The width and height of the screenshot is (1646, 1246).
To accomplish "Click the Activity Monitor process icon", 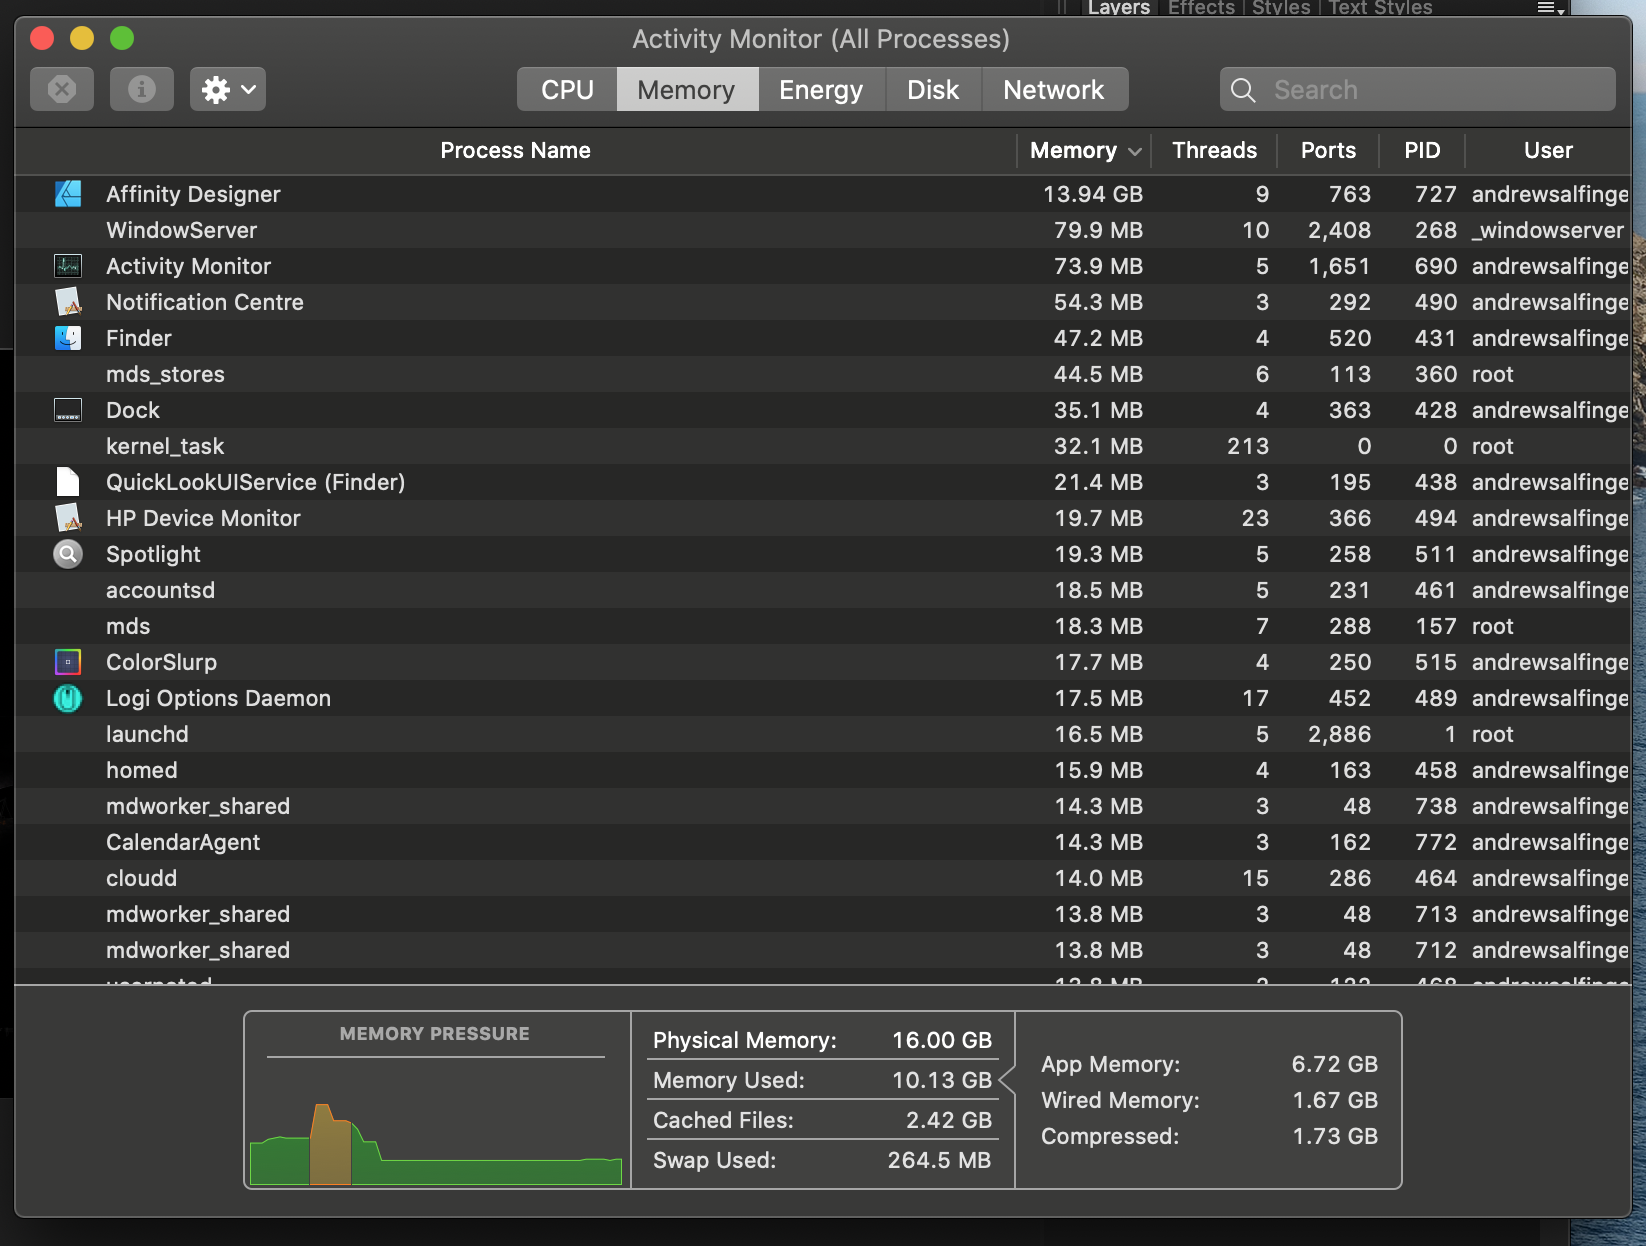I will pyautogui.click(x=68, y=266).
